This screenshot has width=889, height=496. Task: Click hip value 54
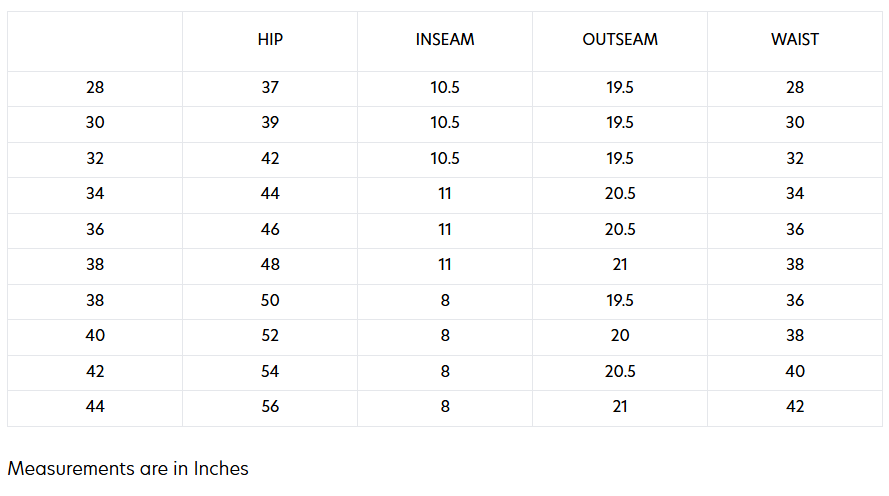coord(270,372)
